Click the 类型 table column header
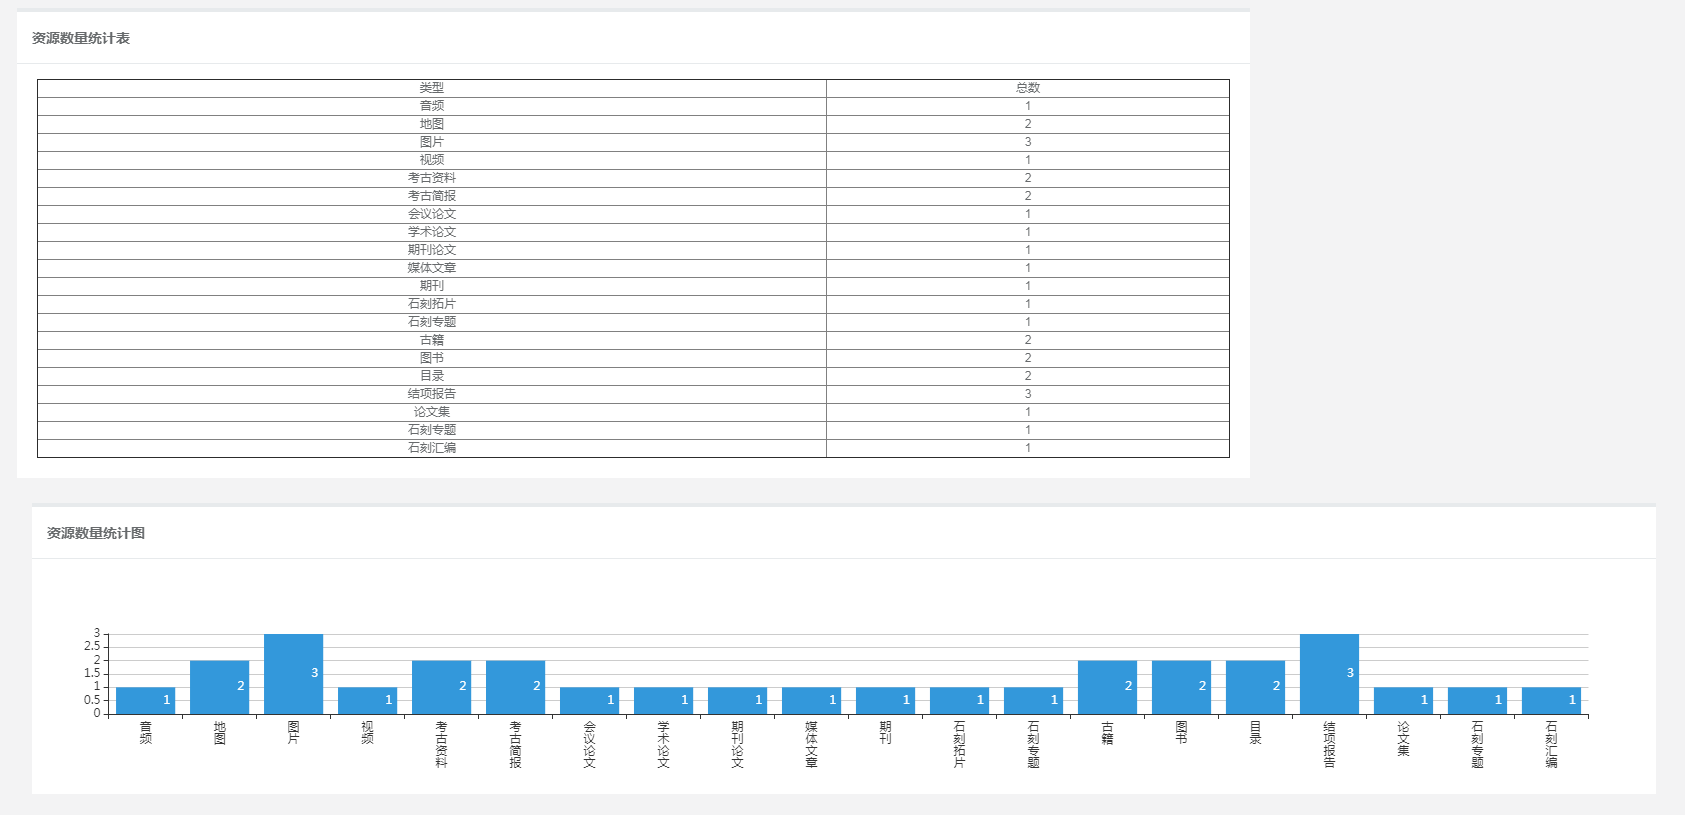This screenshot has width=1685, height=815. (x=432, y=88)
